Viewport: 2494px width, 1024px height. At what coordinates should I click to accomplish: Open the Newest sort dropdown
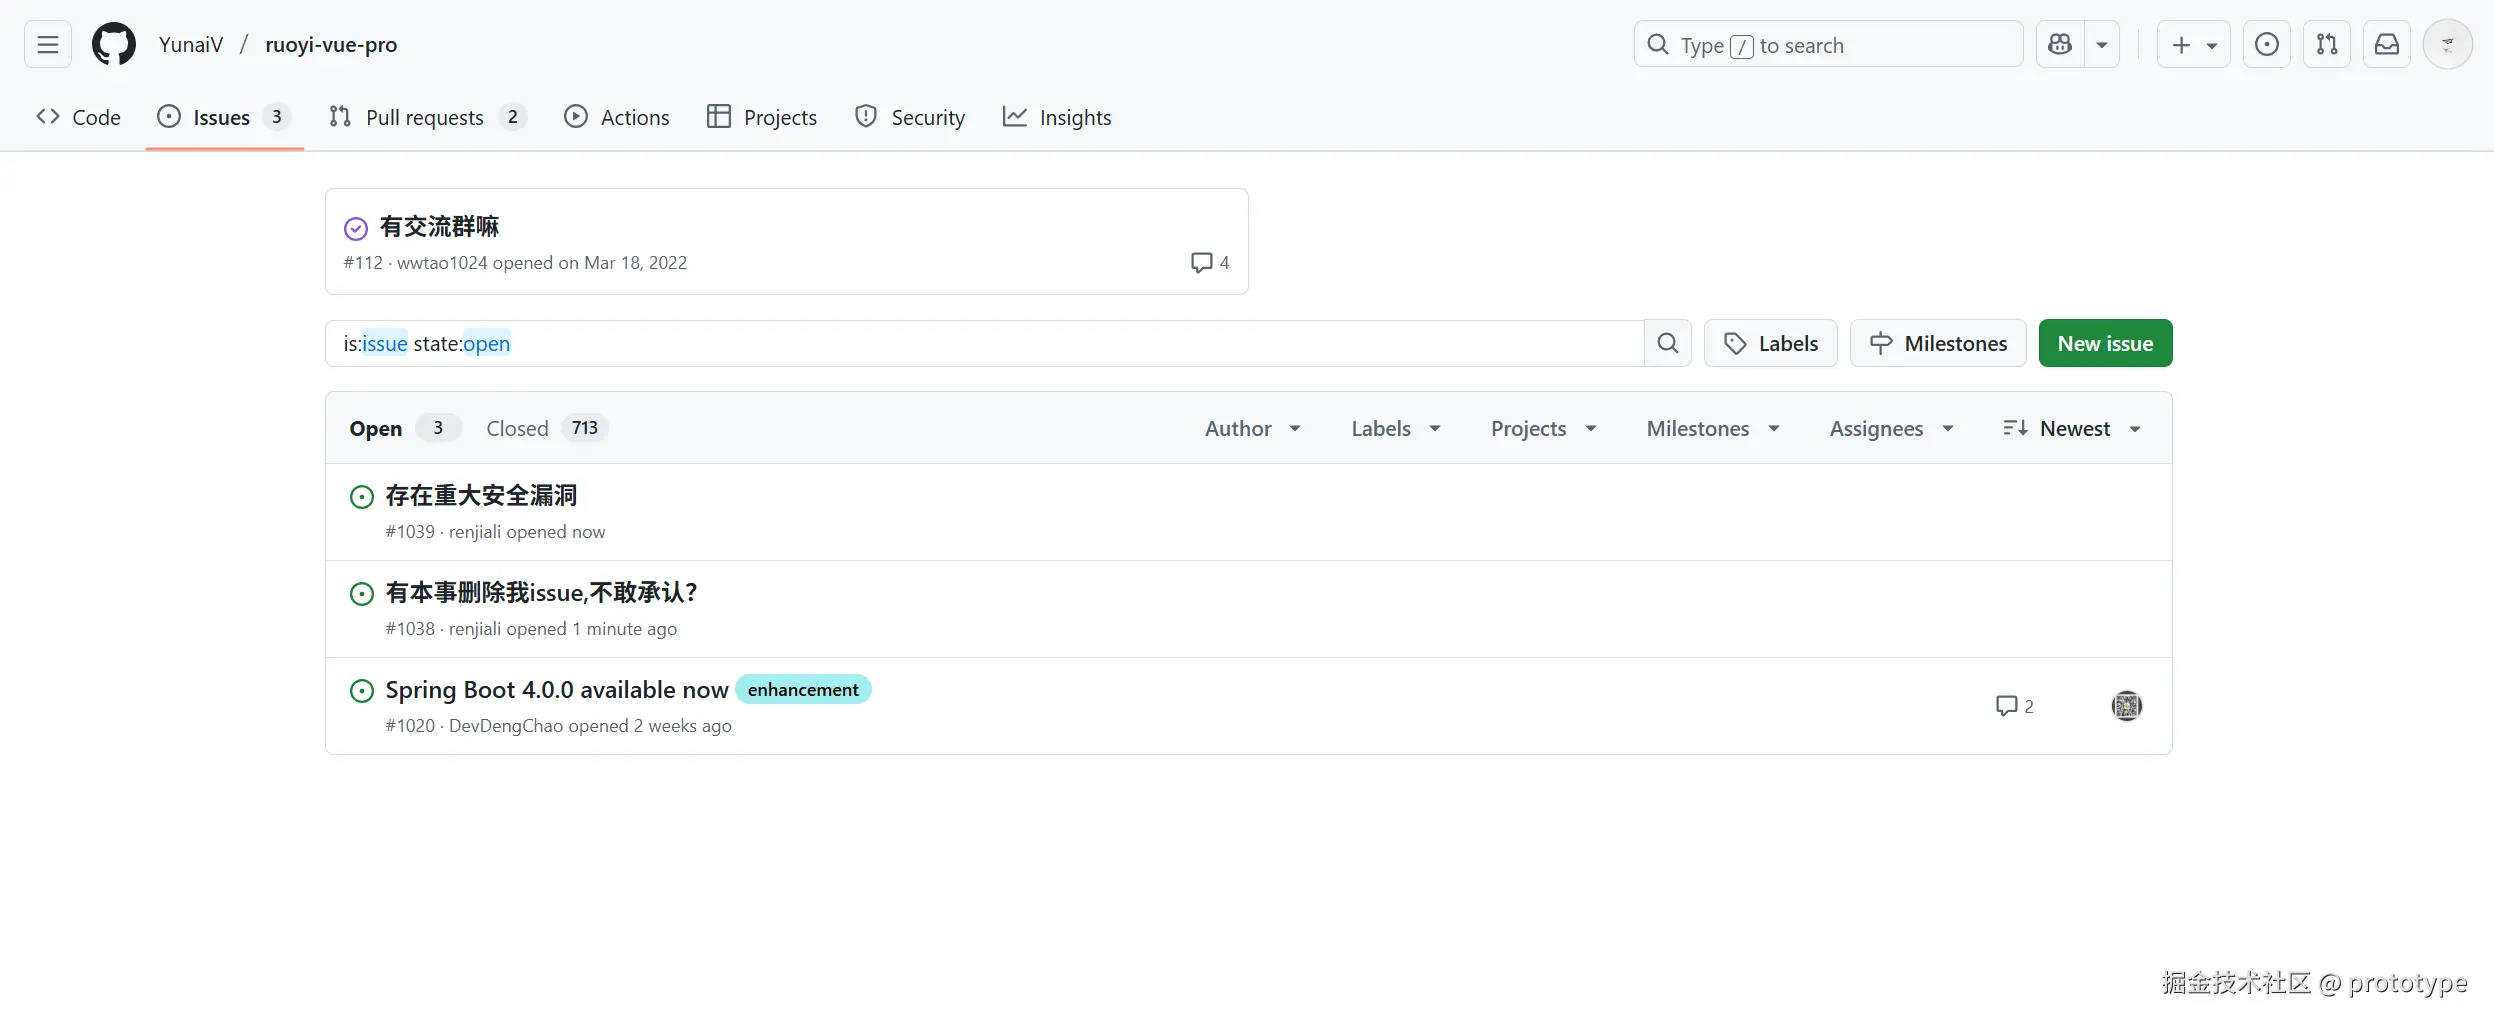pyautogui.click(x=2072, y=429)
